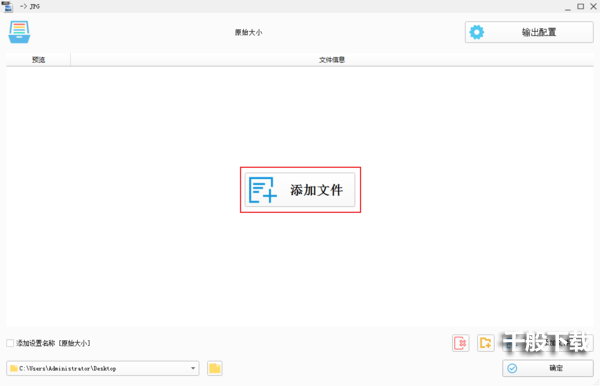Browse output folder with the yellow folder icon
This screenshot has height=386, width=600.
pos(215,368)
